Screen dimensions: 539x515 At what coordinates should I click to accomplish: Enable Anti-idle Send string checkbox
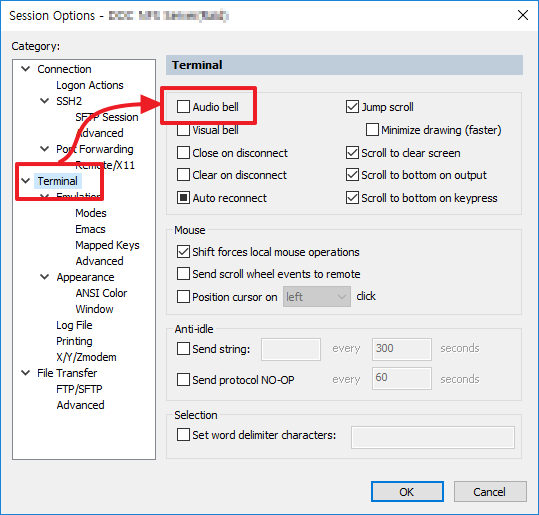tap(183, 349)
